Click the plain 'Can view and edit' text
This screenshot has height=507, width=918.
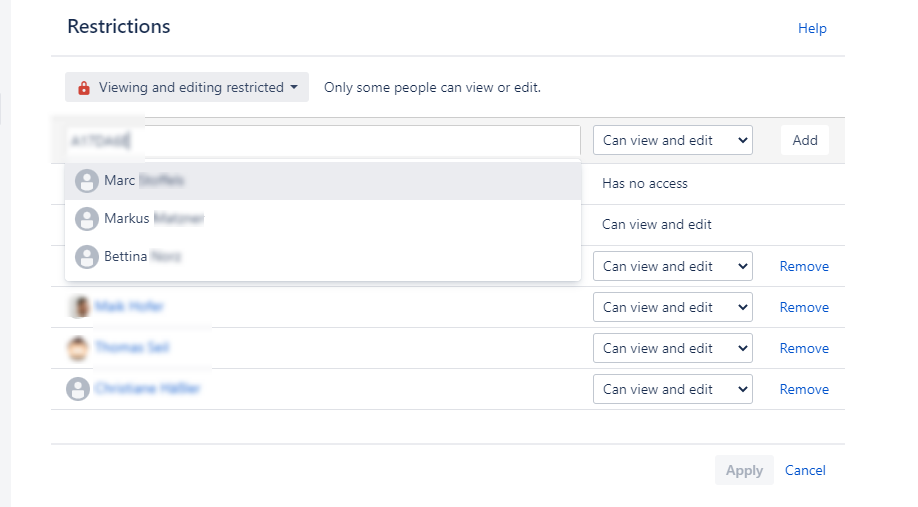[x=656, y=224]
